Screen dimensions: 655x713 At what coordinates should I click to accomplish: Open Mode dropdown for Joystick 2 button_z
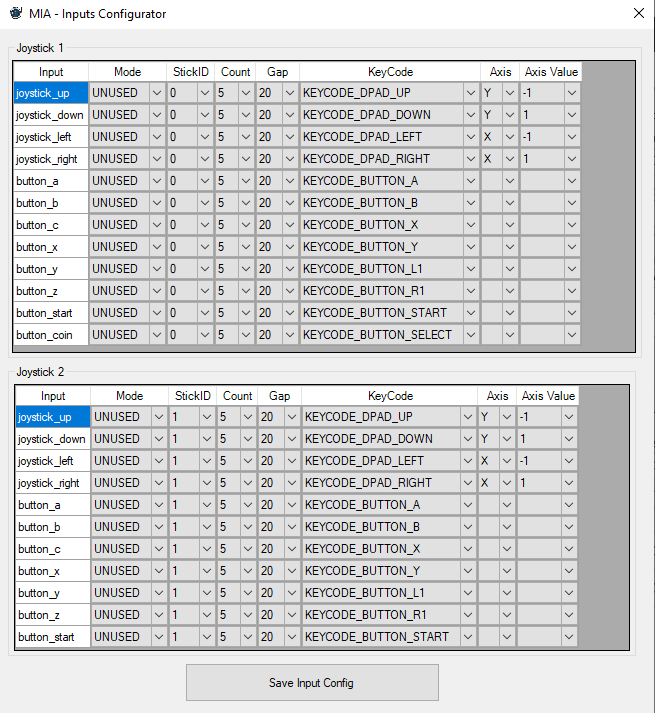[159, 615]
